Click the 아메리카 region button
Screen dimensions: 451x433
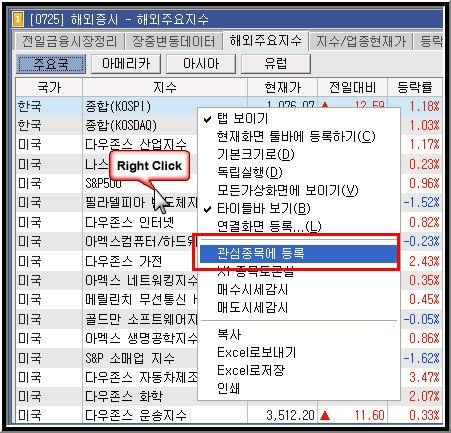tap(126, 64)
